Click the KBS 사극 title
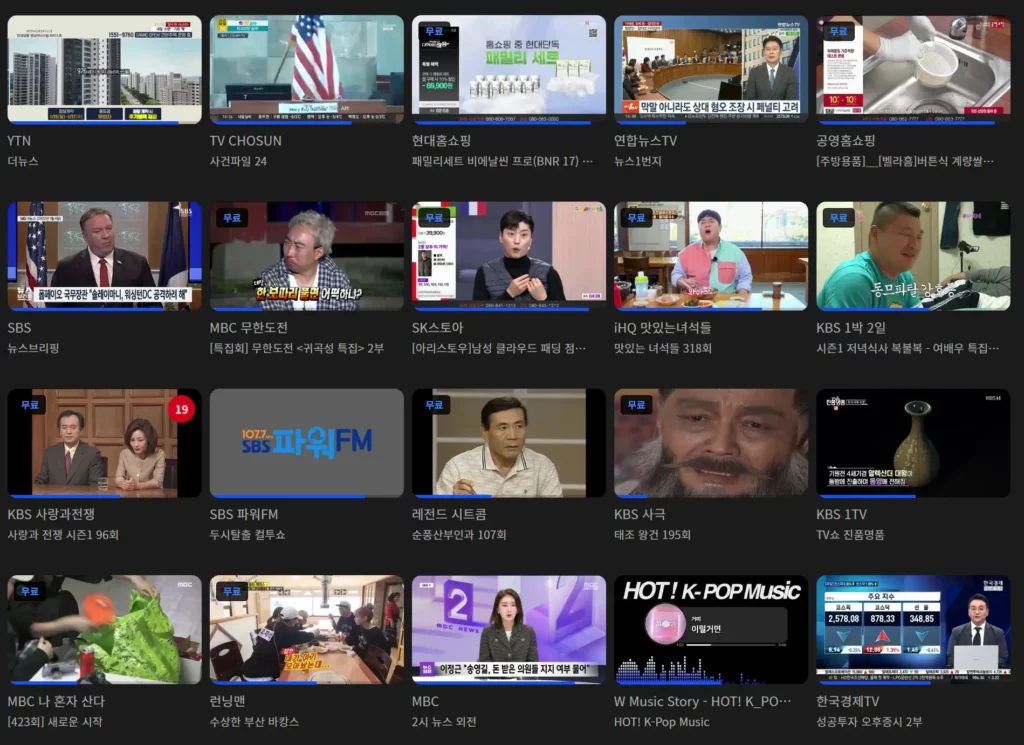 click(640, 515)
